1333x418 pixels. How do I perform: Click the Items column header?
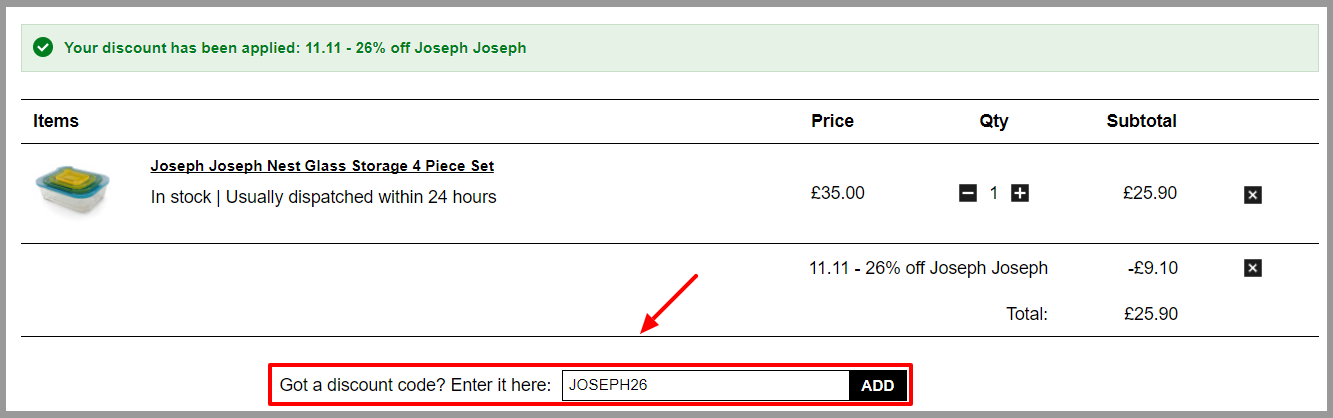(56, 121)
